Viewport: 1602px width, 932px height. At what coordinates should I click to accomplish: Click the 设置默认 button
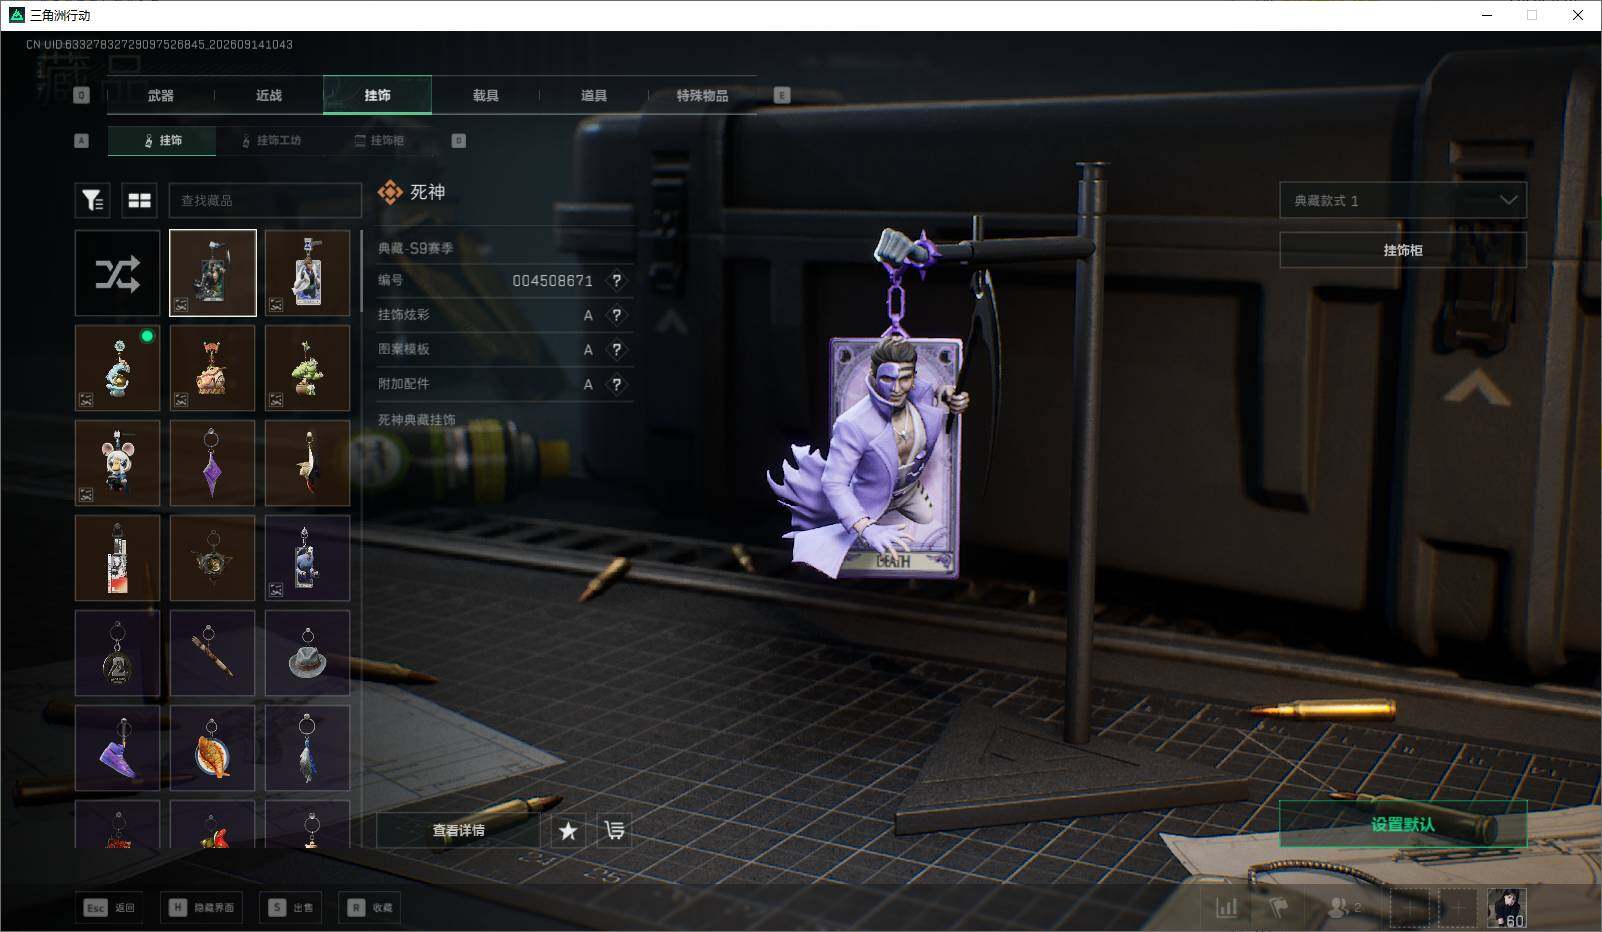pyautogui.click(x=1403, y=824)
